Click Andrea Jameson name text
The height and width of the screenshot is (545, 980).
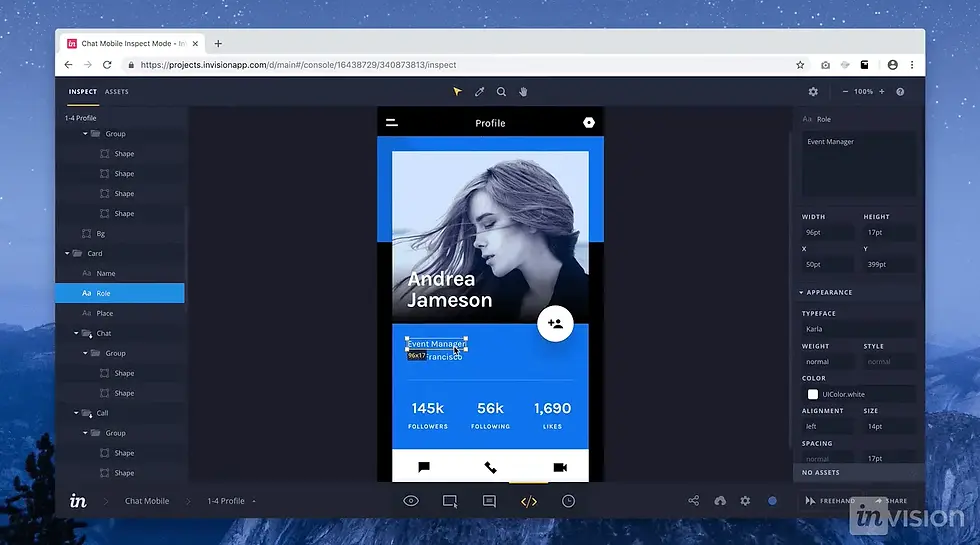pyautogui.click(x=449, y=290)
